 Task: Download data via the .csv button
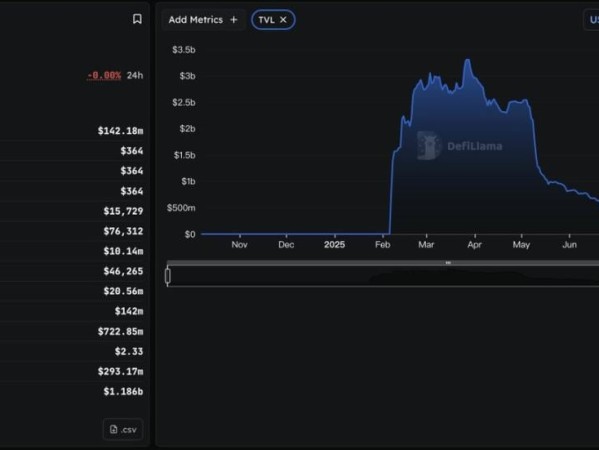[123, 429]
